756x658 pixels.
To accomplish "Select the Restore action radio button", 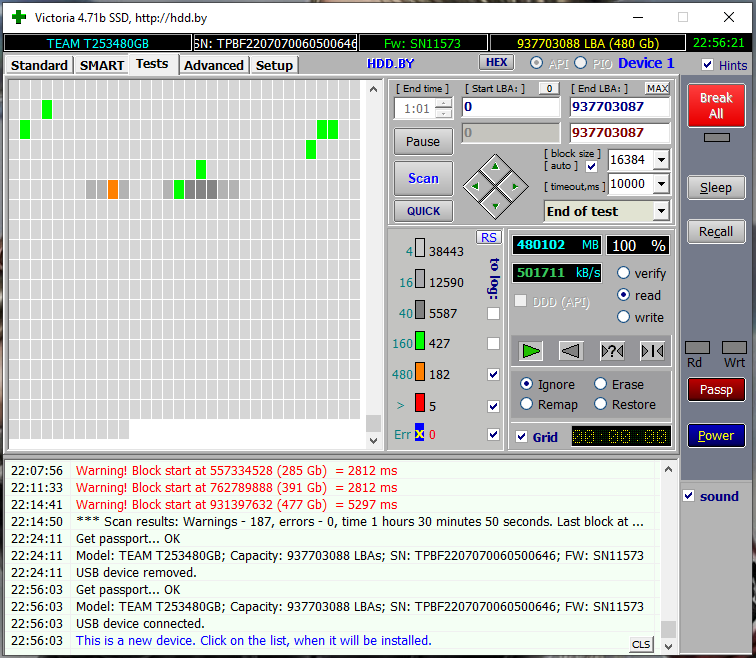I will point(600,404).
